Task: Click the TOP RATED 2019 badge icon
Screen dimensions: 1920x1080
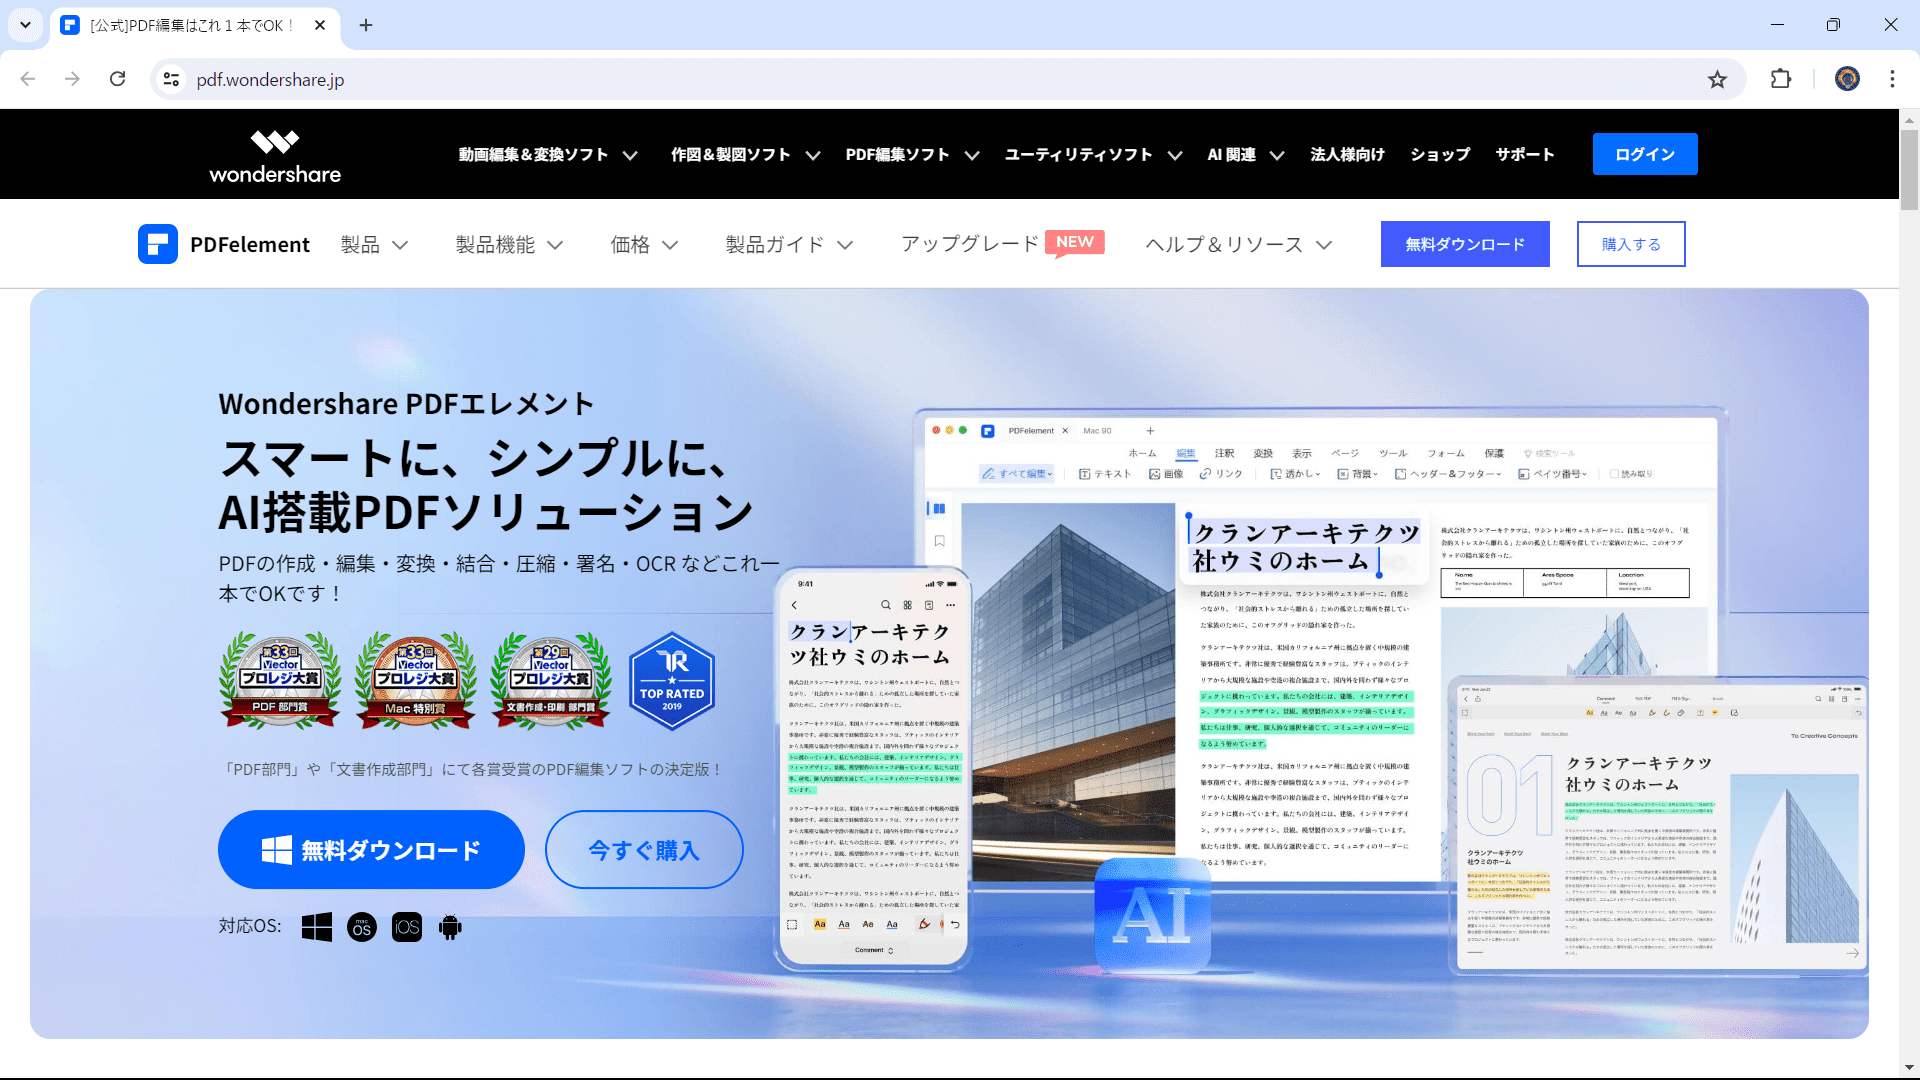Action: 673,678
